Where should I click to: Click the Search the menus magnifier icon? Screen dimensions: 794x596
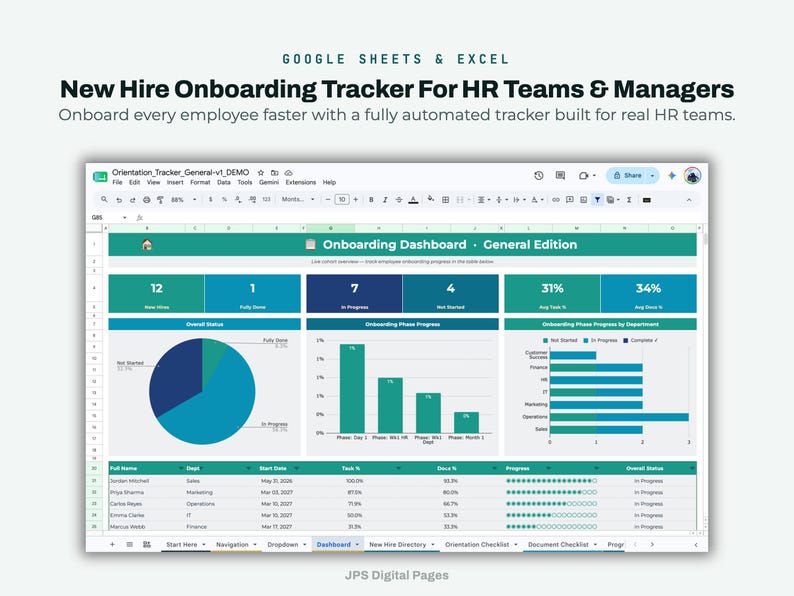coord(104,200)
